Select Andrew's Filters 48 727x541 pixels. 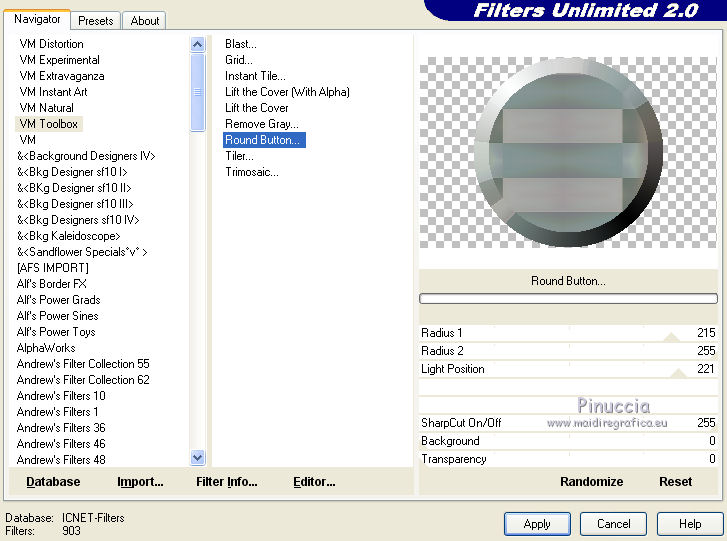coord(61,460)
